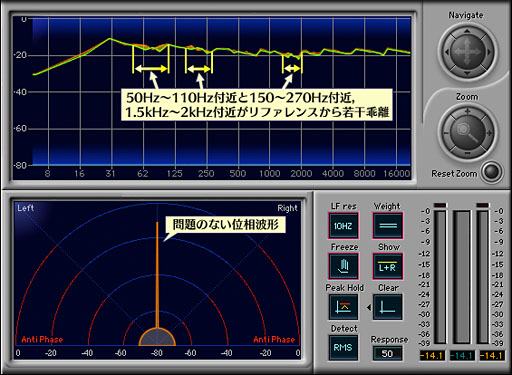The image size is (512, 375).
Task: Click the Zoom plus at the top of the dial
Action: (x=467, y=112)
